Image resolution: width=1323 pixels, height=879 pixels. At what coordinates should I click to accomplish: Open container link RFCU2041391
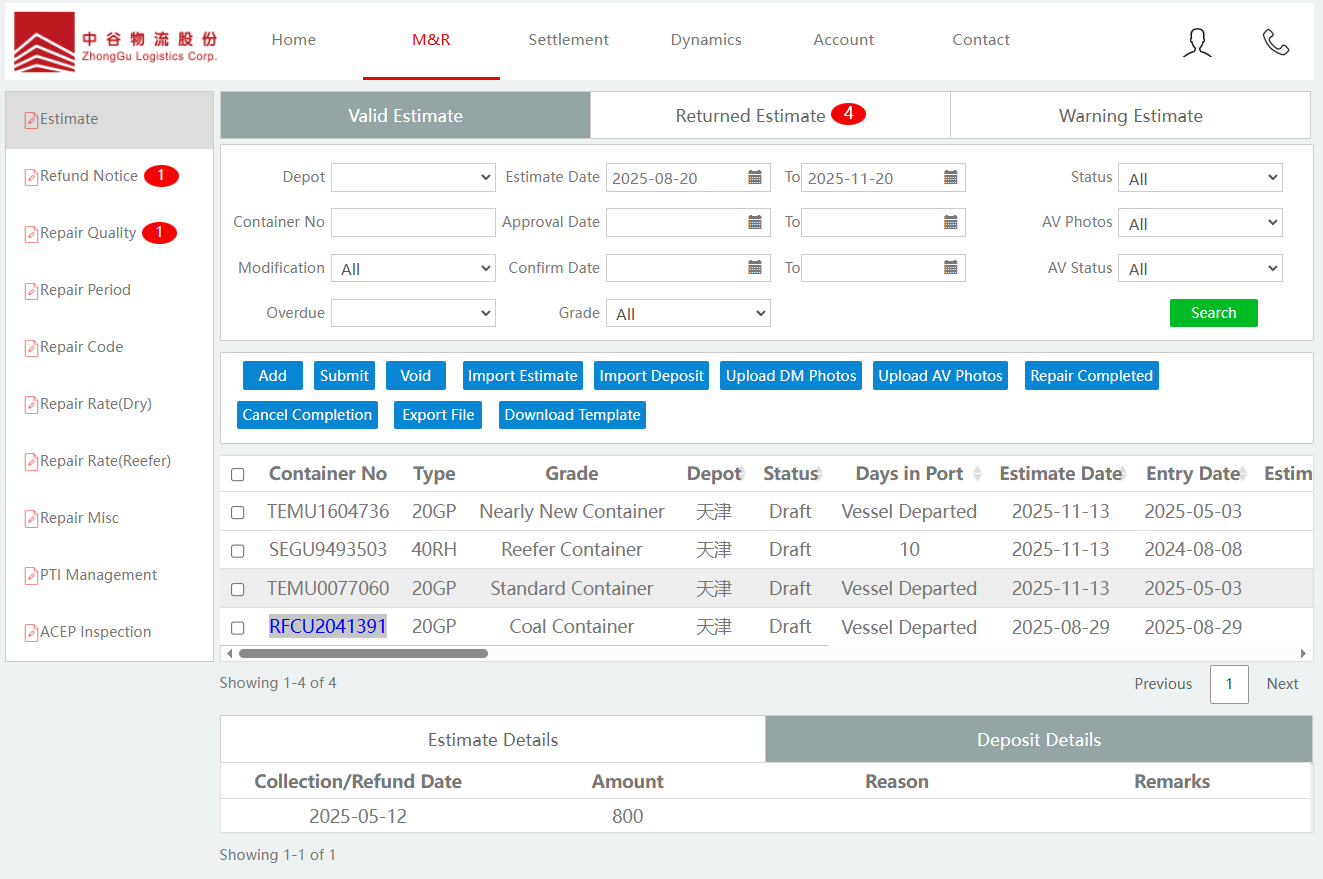pyautogui.click(x=327, y=627)
